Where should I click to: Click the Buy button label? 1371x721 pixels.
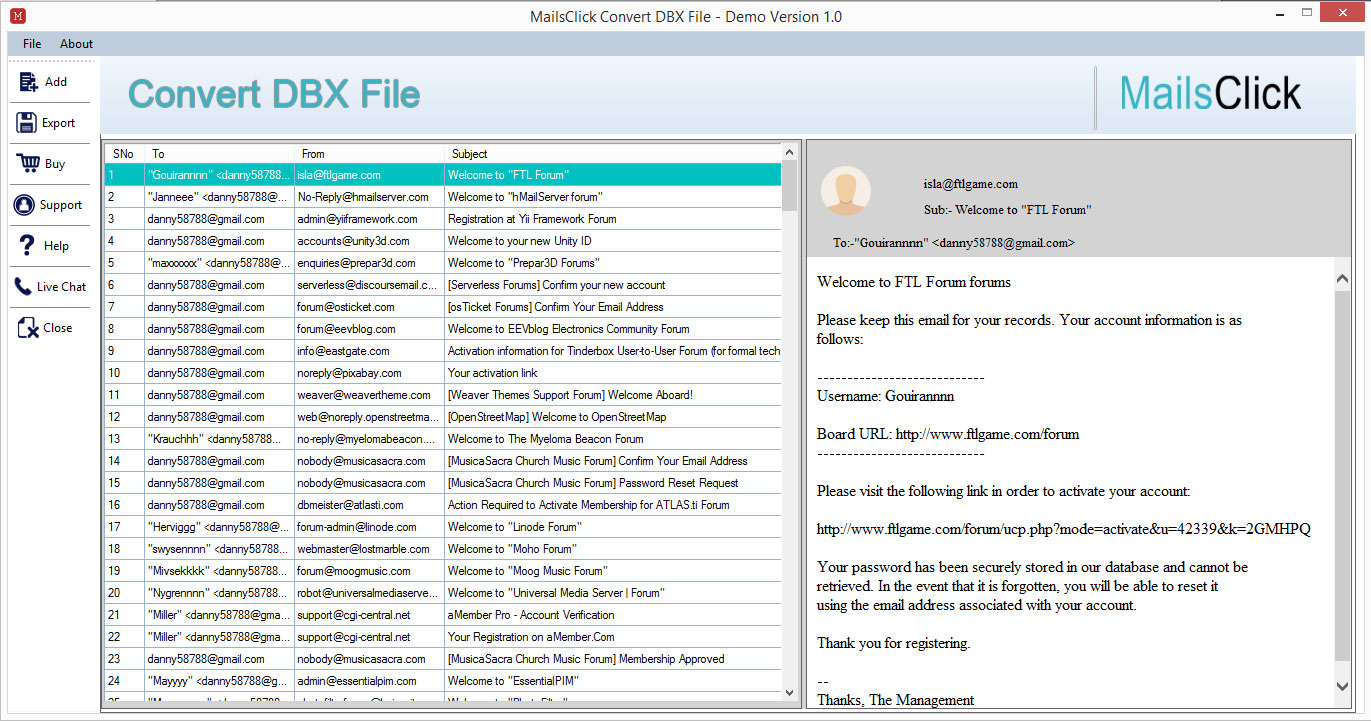[x=55, y=164]
